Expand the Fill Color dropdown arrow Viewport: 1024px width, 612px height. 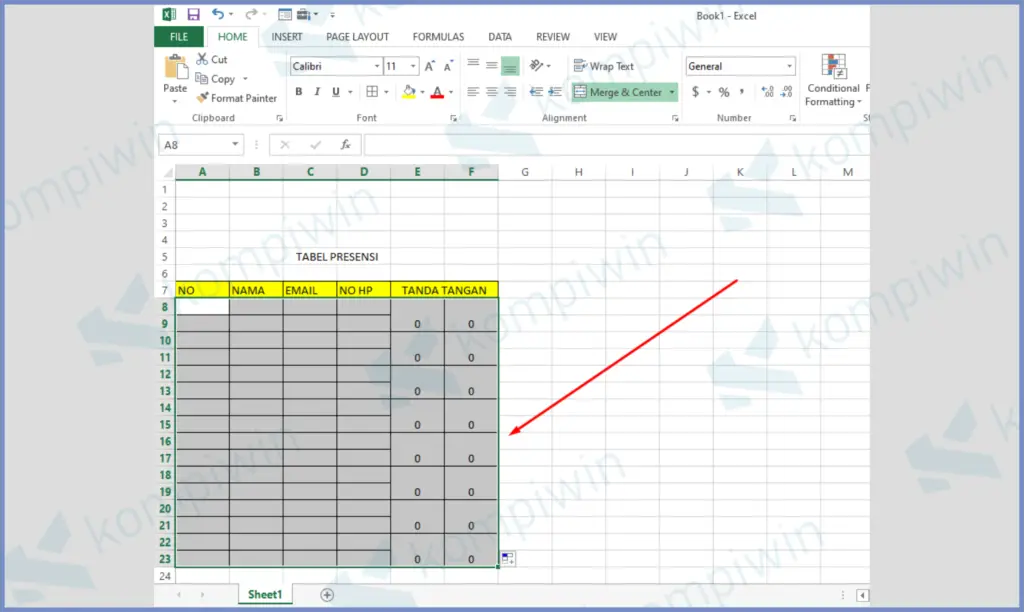[423, 91]
